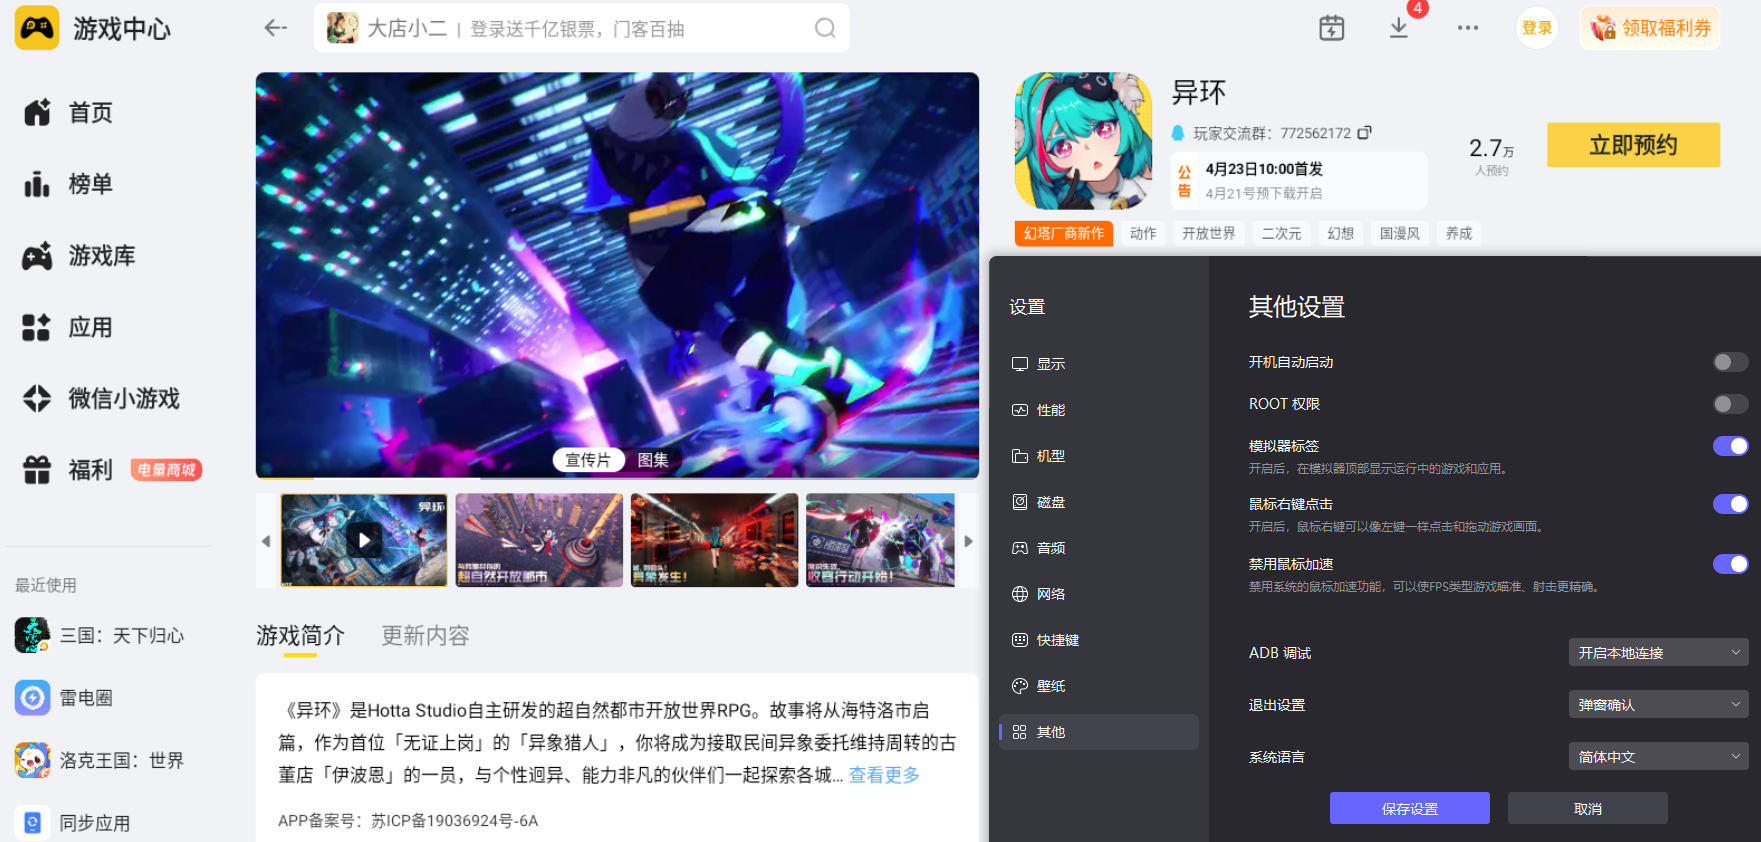Viewport: 1761px width, 842px height.
Task: Turn off 禁用鼠标加速 toggle
Action: (1730, 564)
